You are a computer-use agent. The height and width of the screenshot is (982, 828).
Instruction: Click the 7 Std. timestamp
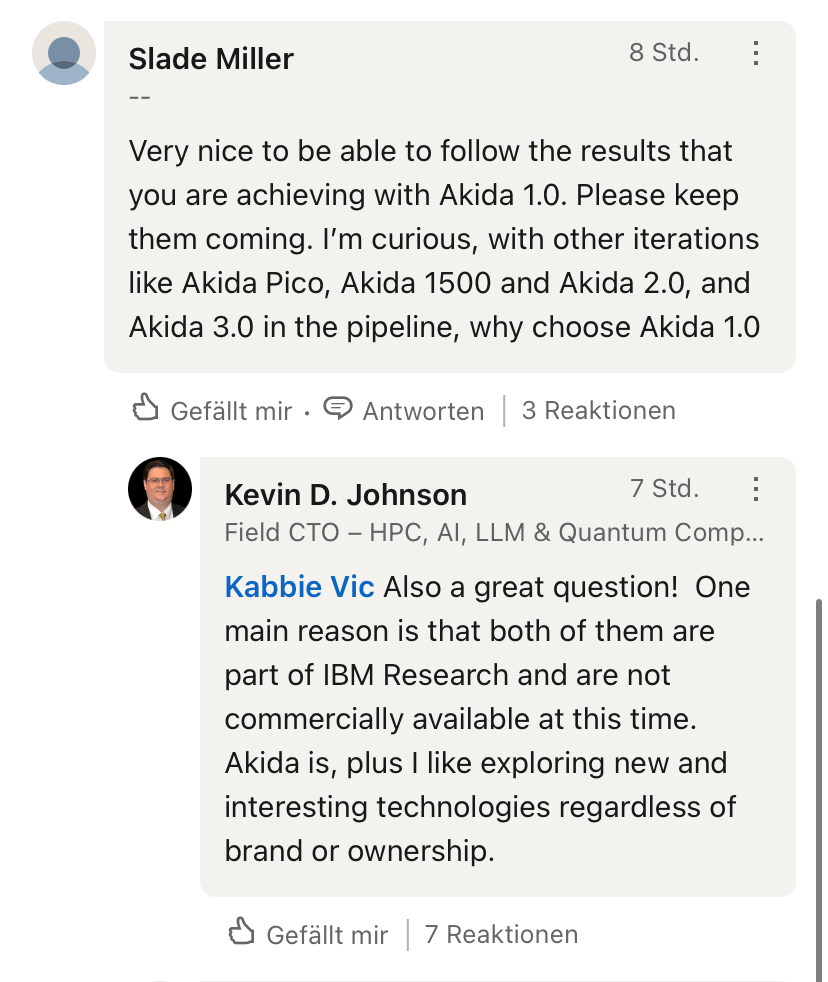click(x=664, y=489)
